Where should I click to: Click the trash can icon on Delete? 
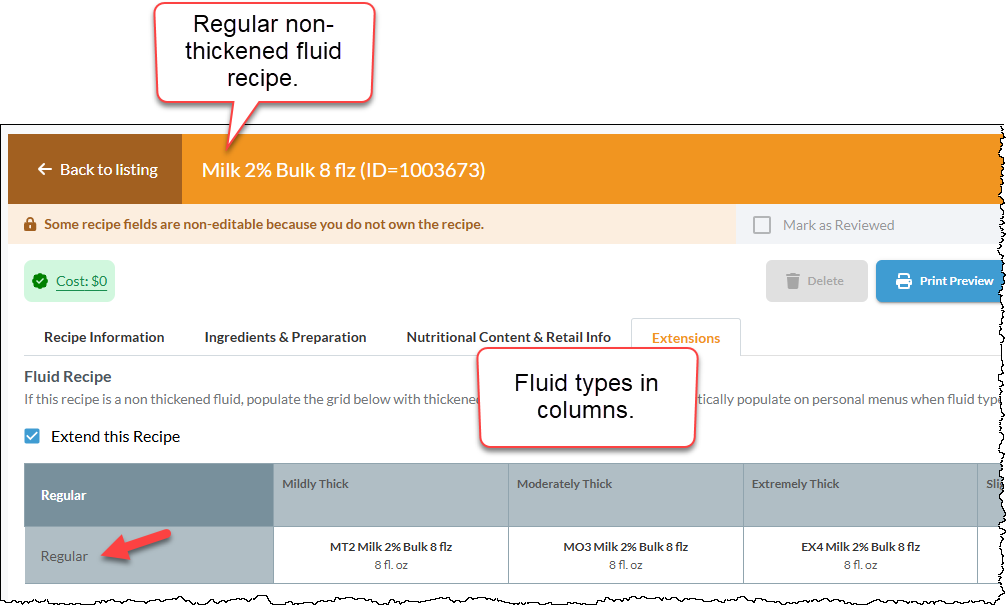click(793, 281)
